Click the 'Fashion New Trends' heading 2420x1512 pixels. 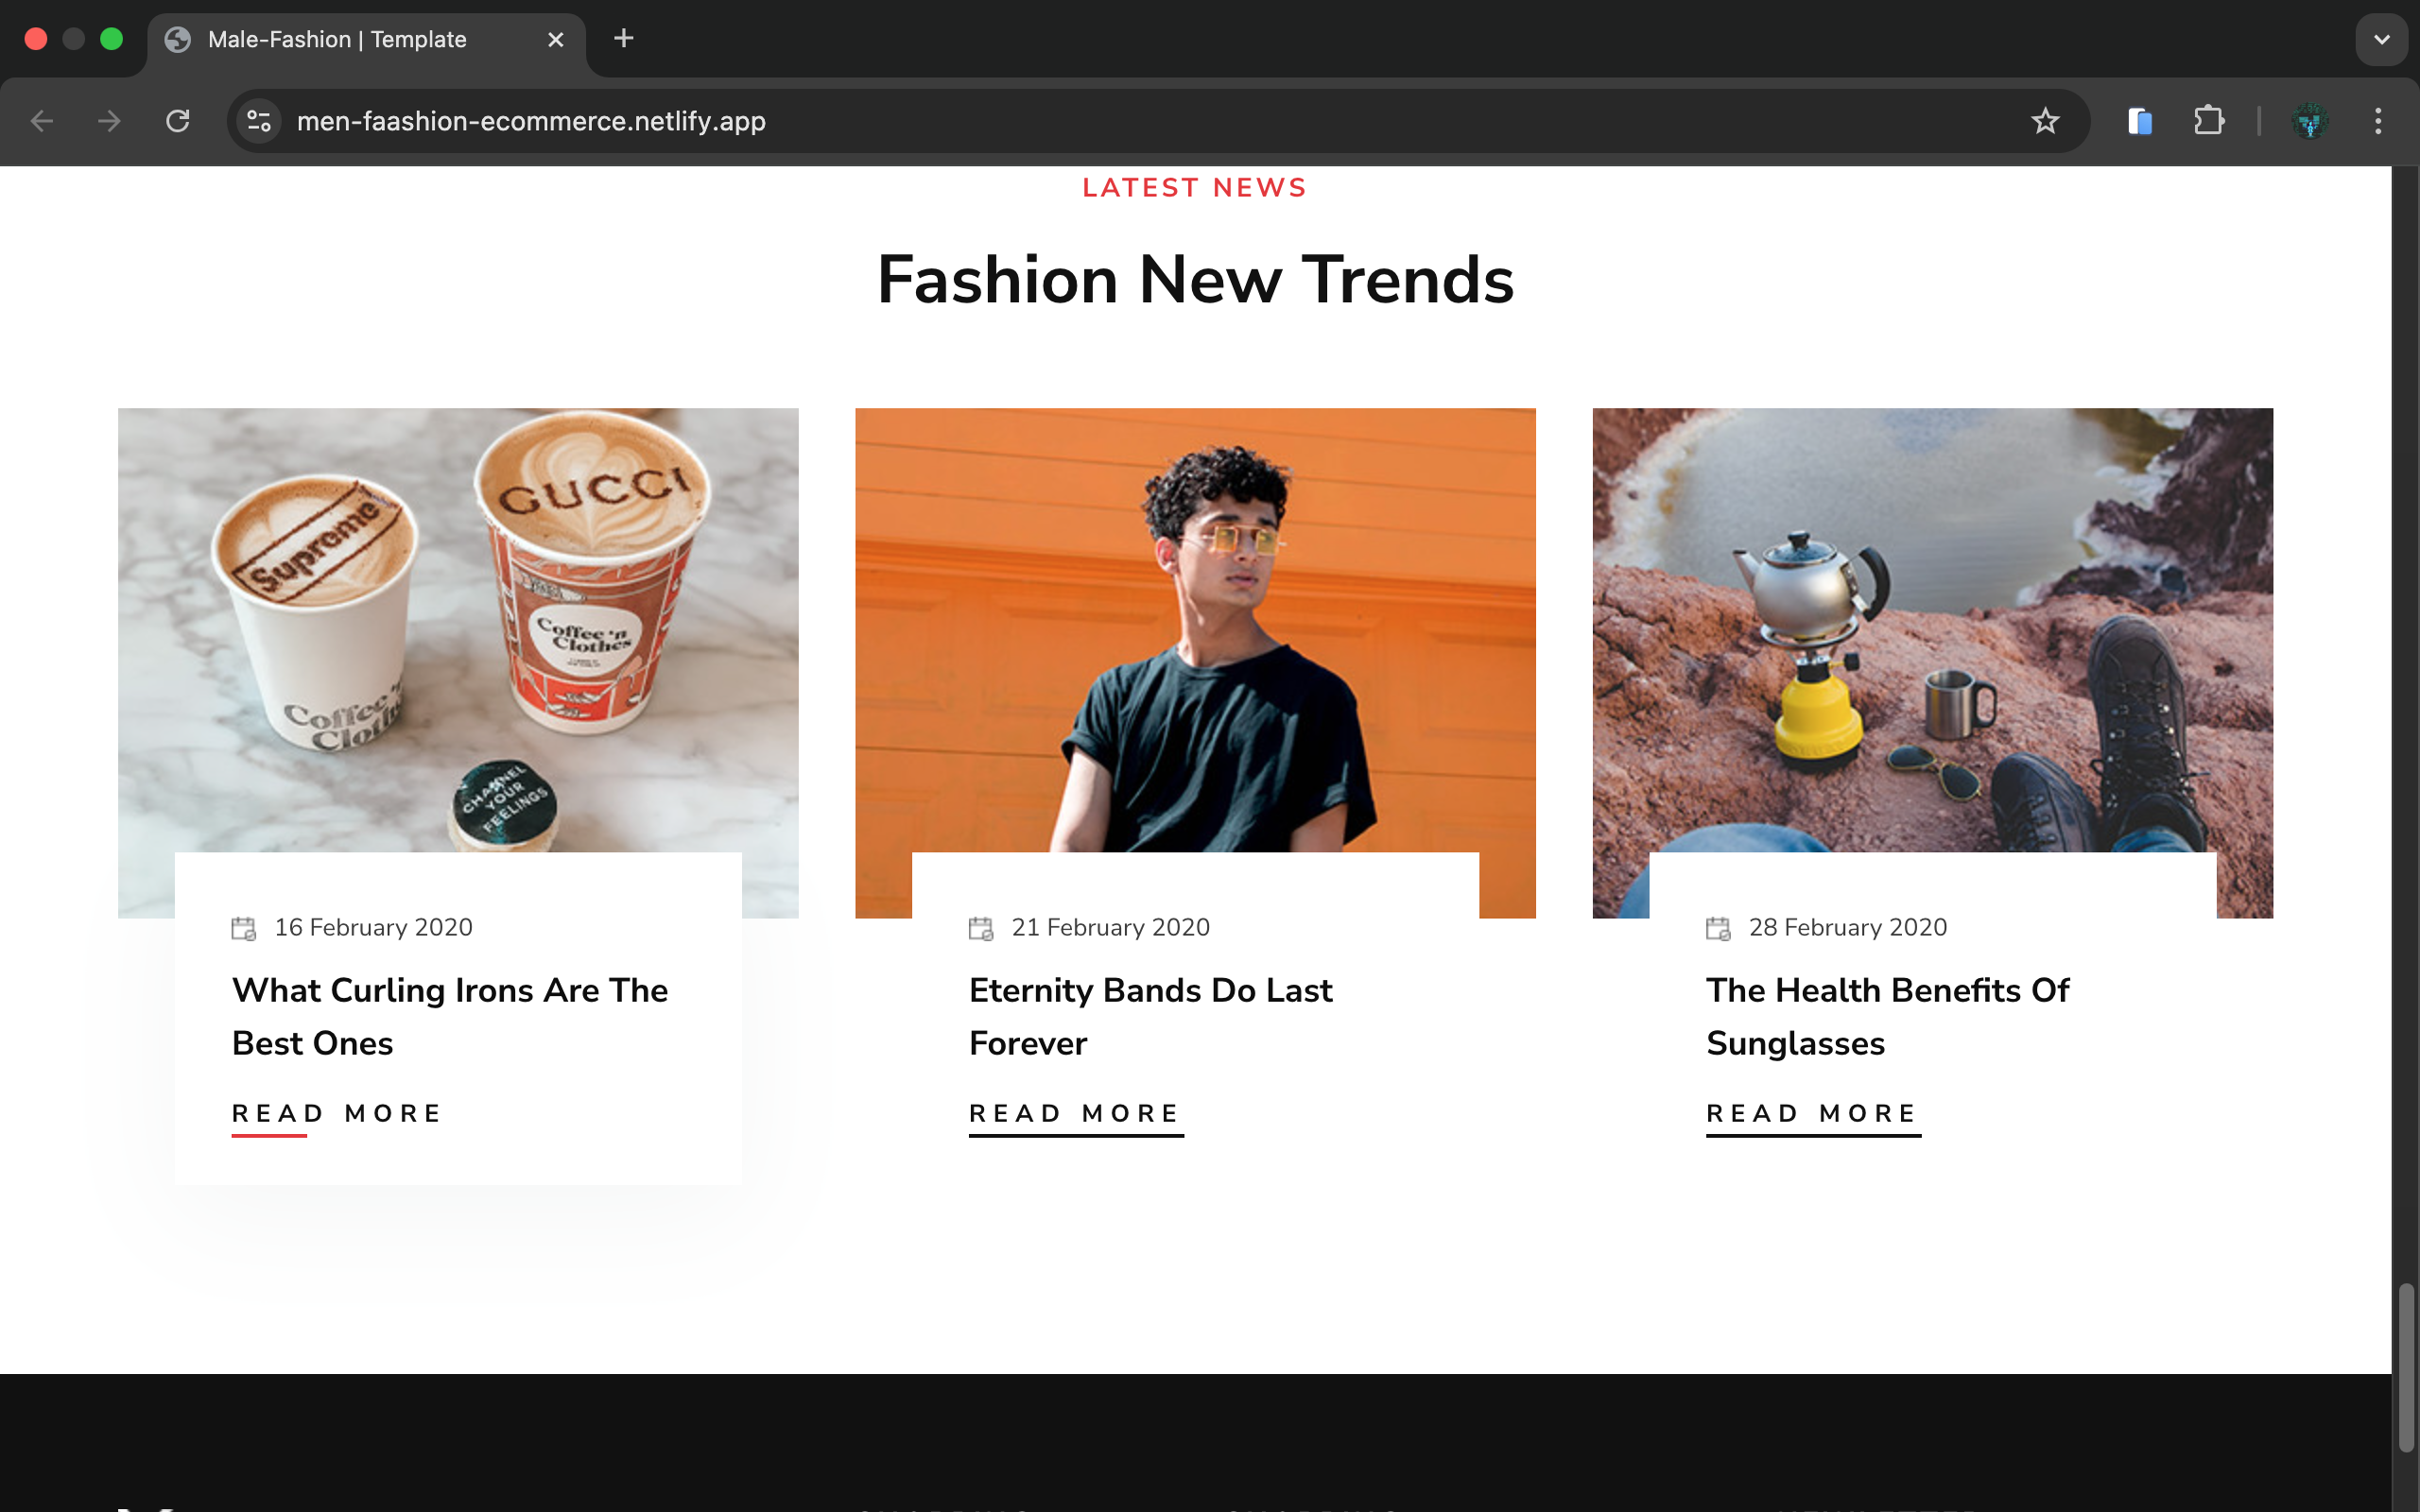(x=1195, y=280)
